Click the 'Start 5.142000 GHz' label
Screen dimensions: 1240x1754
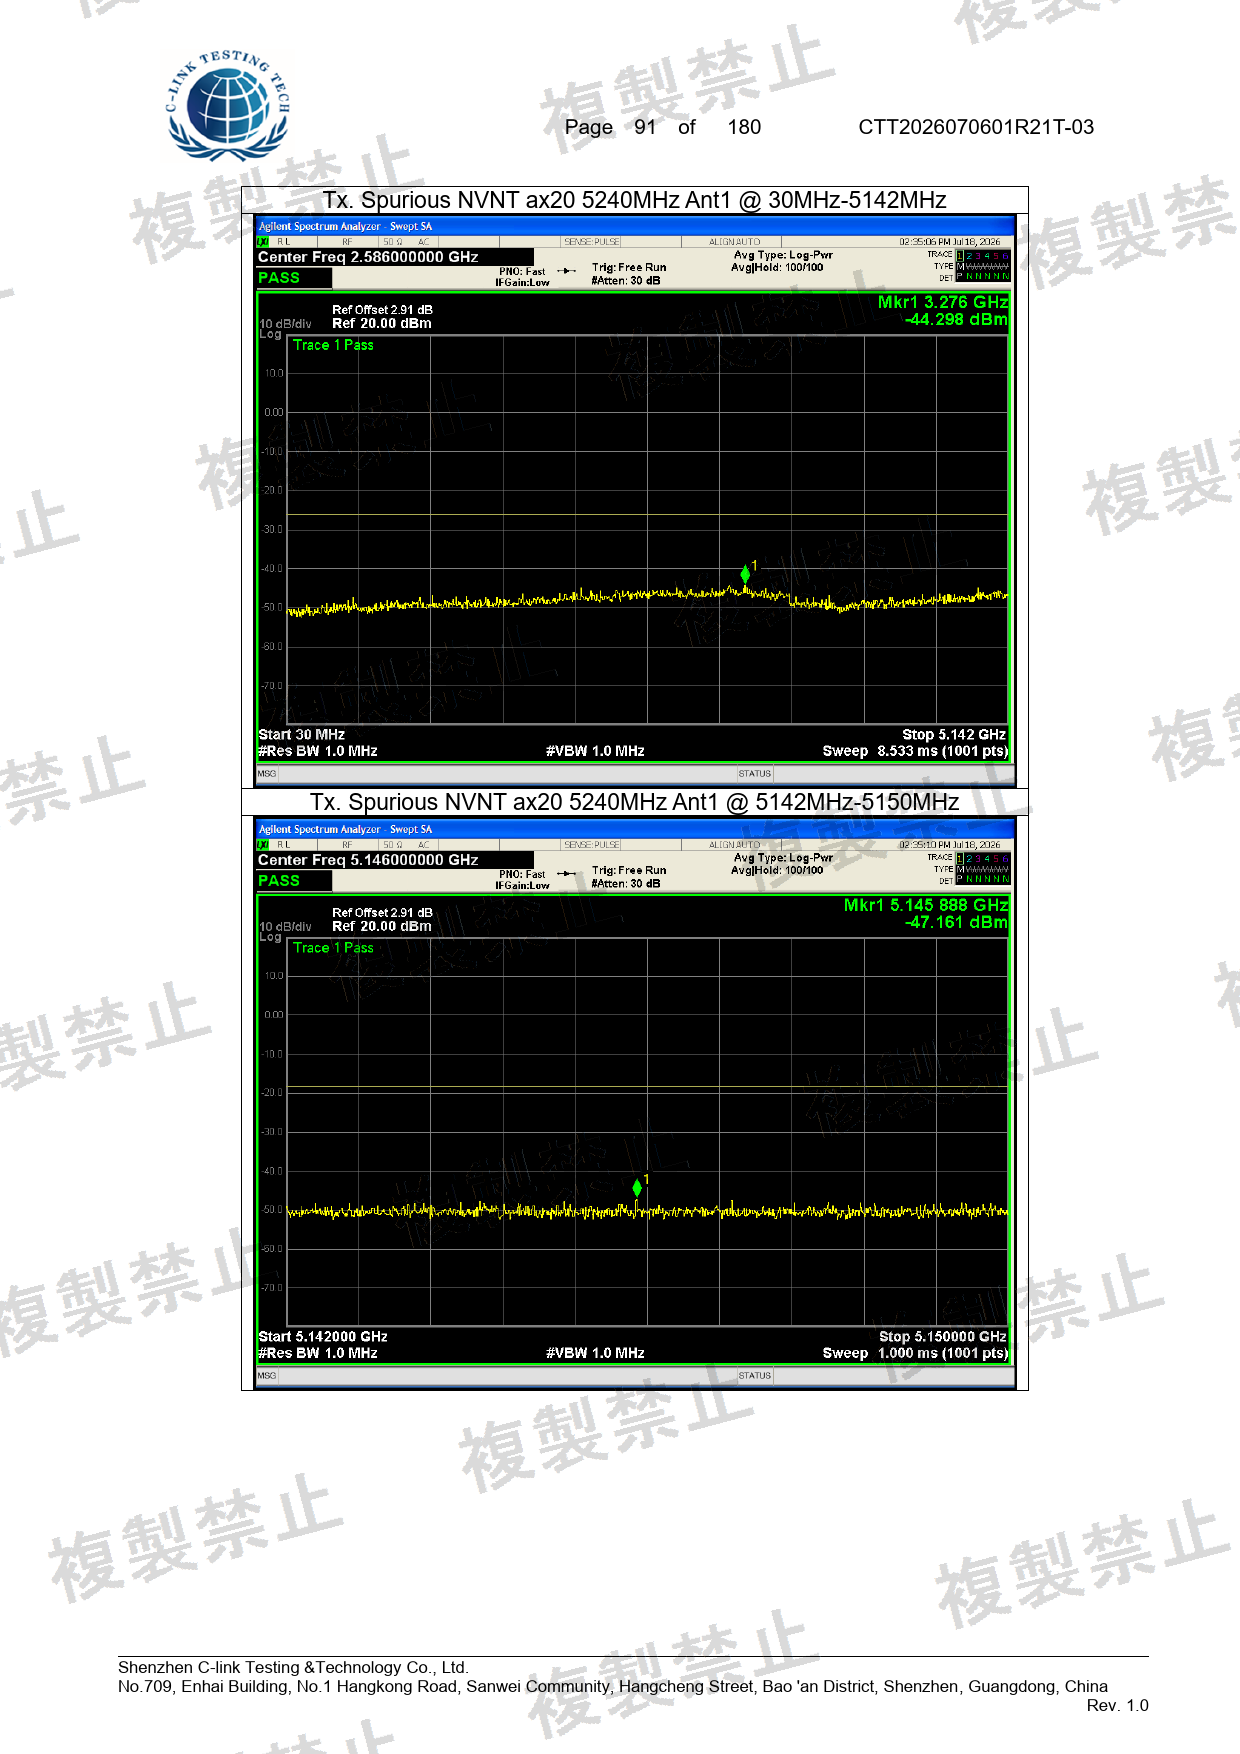pyautogui.click(x=323, y=1337)
